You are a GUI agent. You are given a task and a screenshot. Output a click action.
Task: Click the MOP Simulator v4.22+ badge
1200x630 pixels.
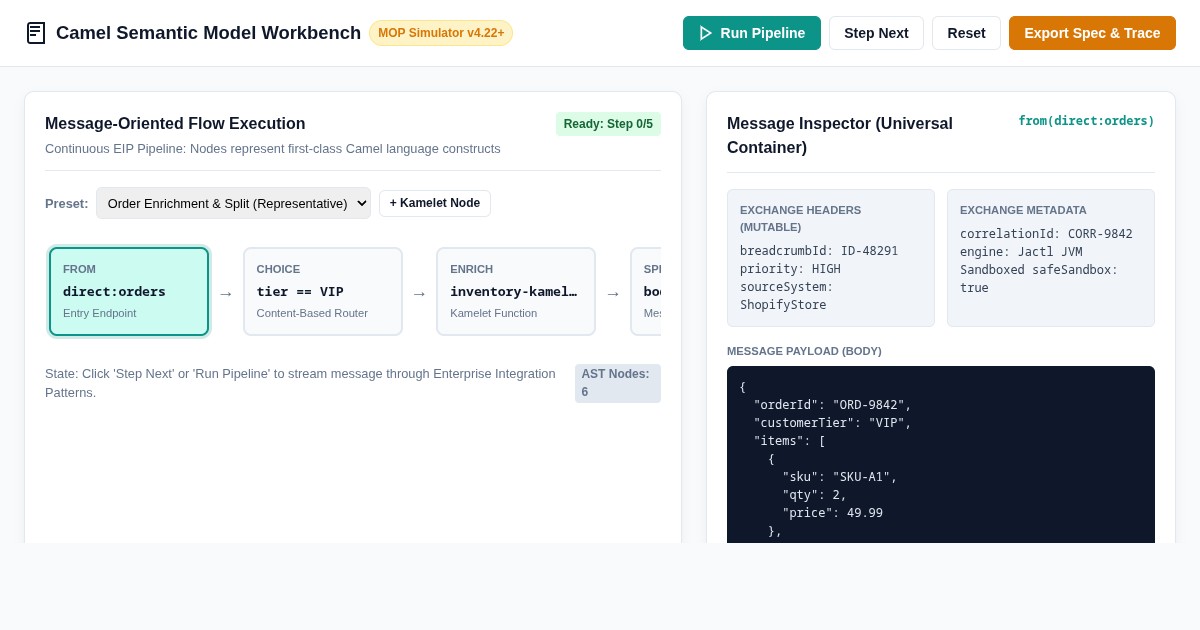click(x=441, y=33)
